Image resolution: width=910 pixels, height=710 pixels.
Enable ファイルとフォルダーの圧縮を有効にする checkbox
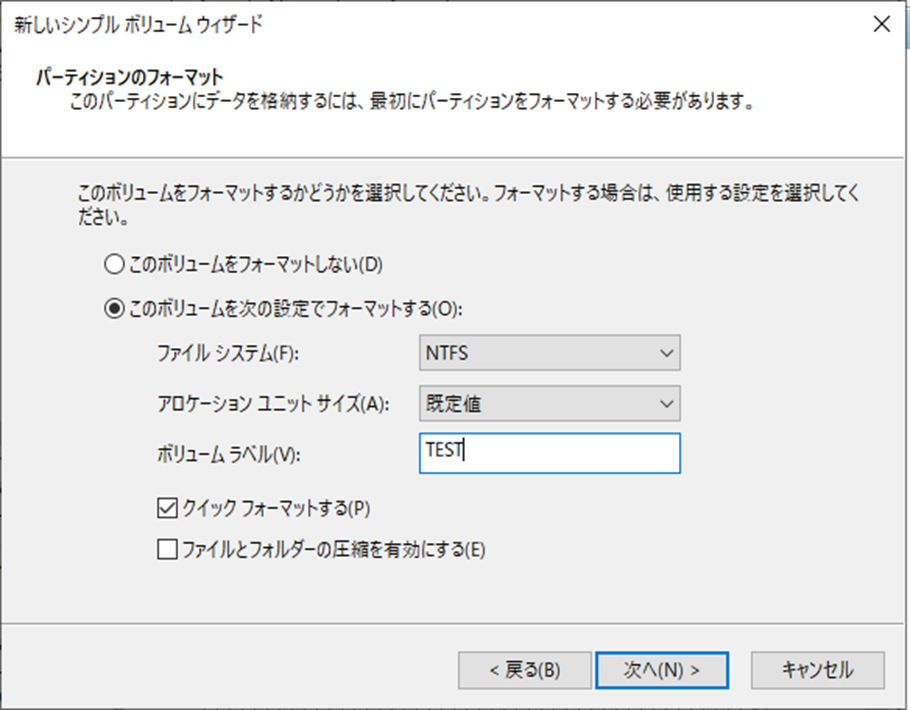[x=167, y=549]
